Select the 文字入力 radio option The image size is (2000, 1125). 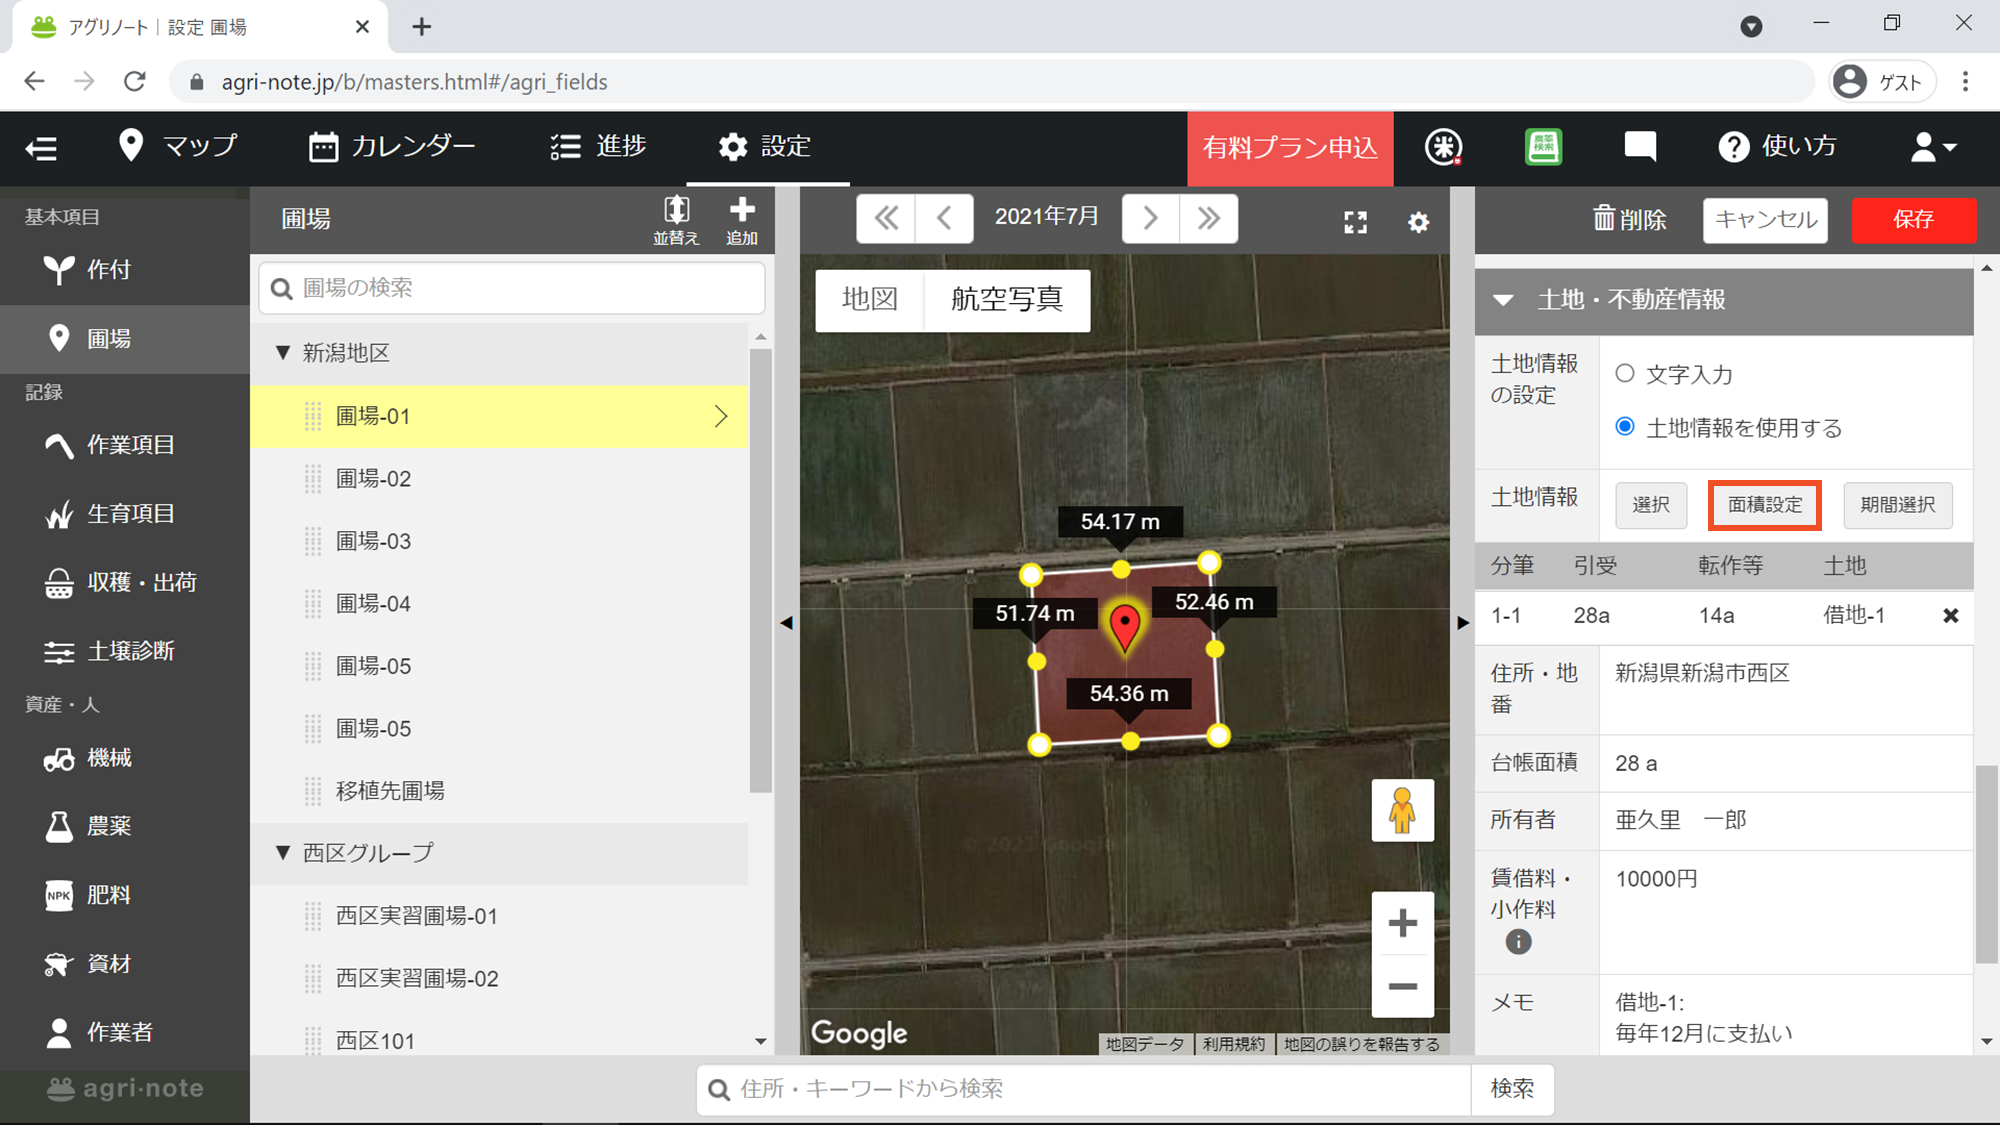1625,373
